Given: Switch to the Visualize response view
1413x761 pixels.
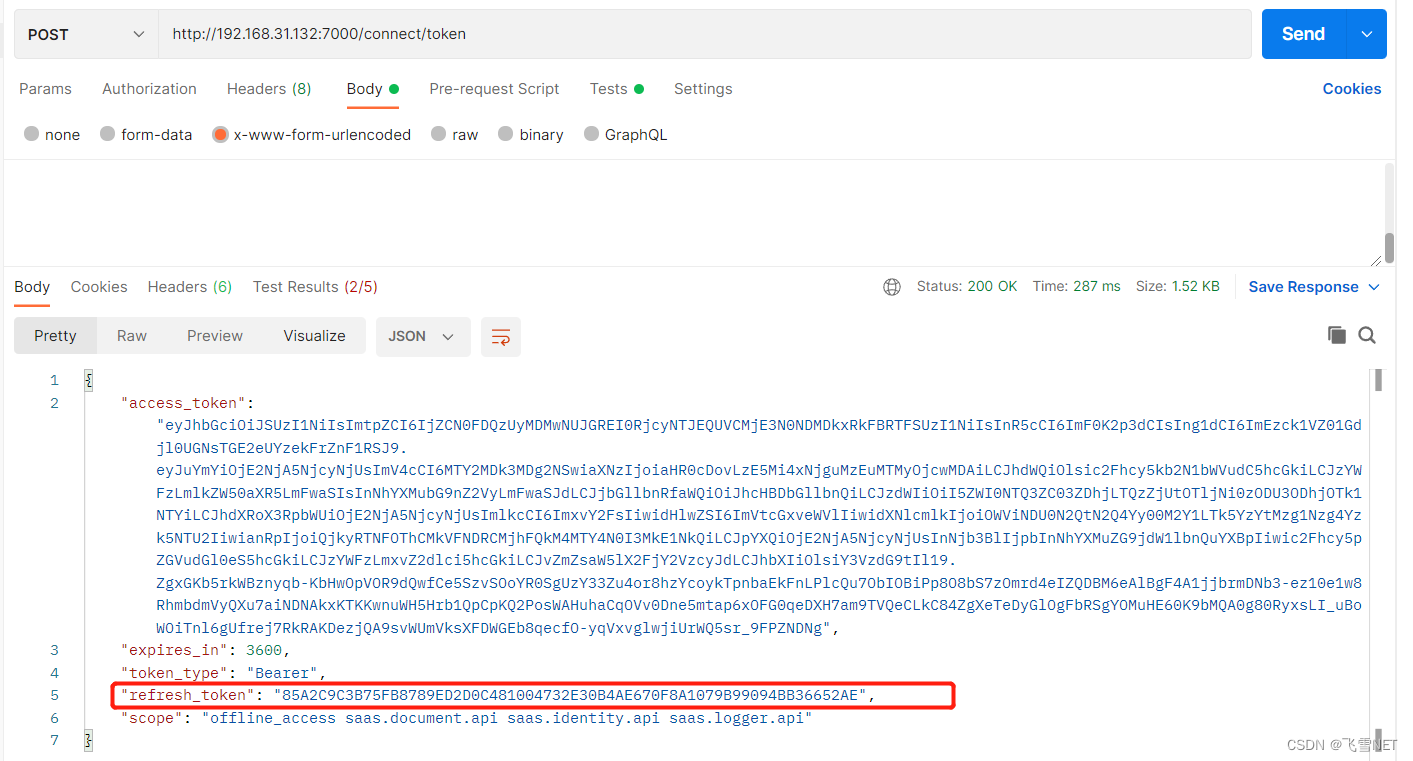Looking at the screenshot, I should 314,335.
